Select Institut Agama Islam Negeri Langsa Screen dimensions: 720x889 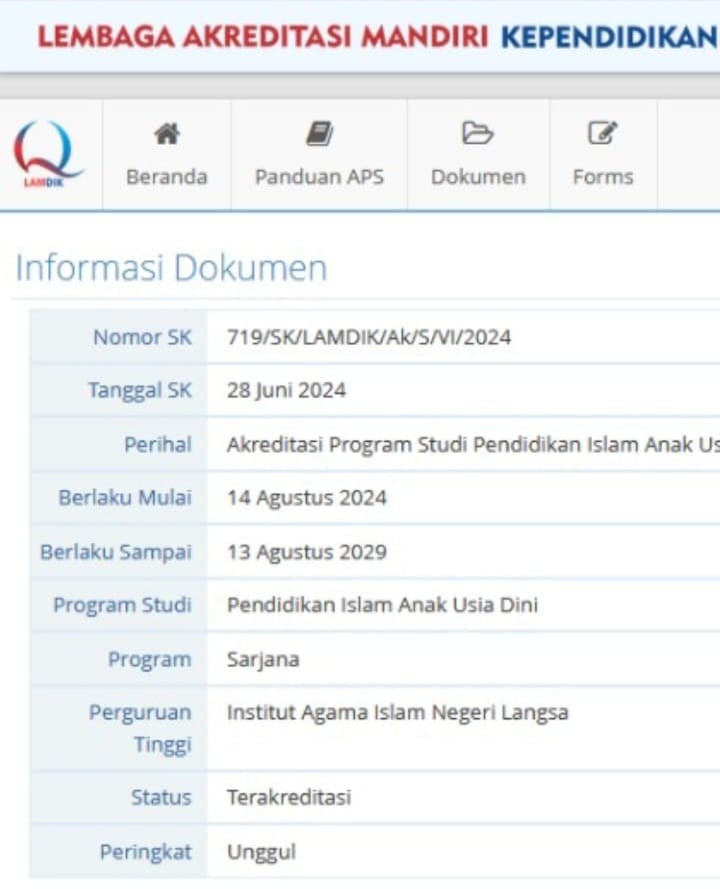[397, 713]
